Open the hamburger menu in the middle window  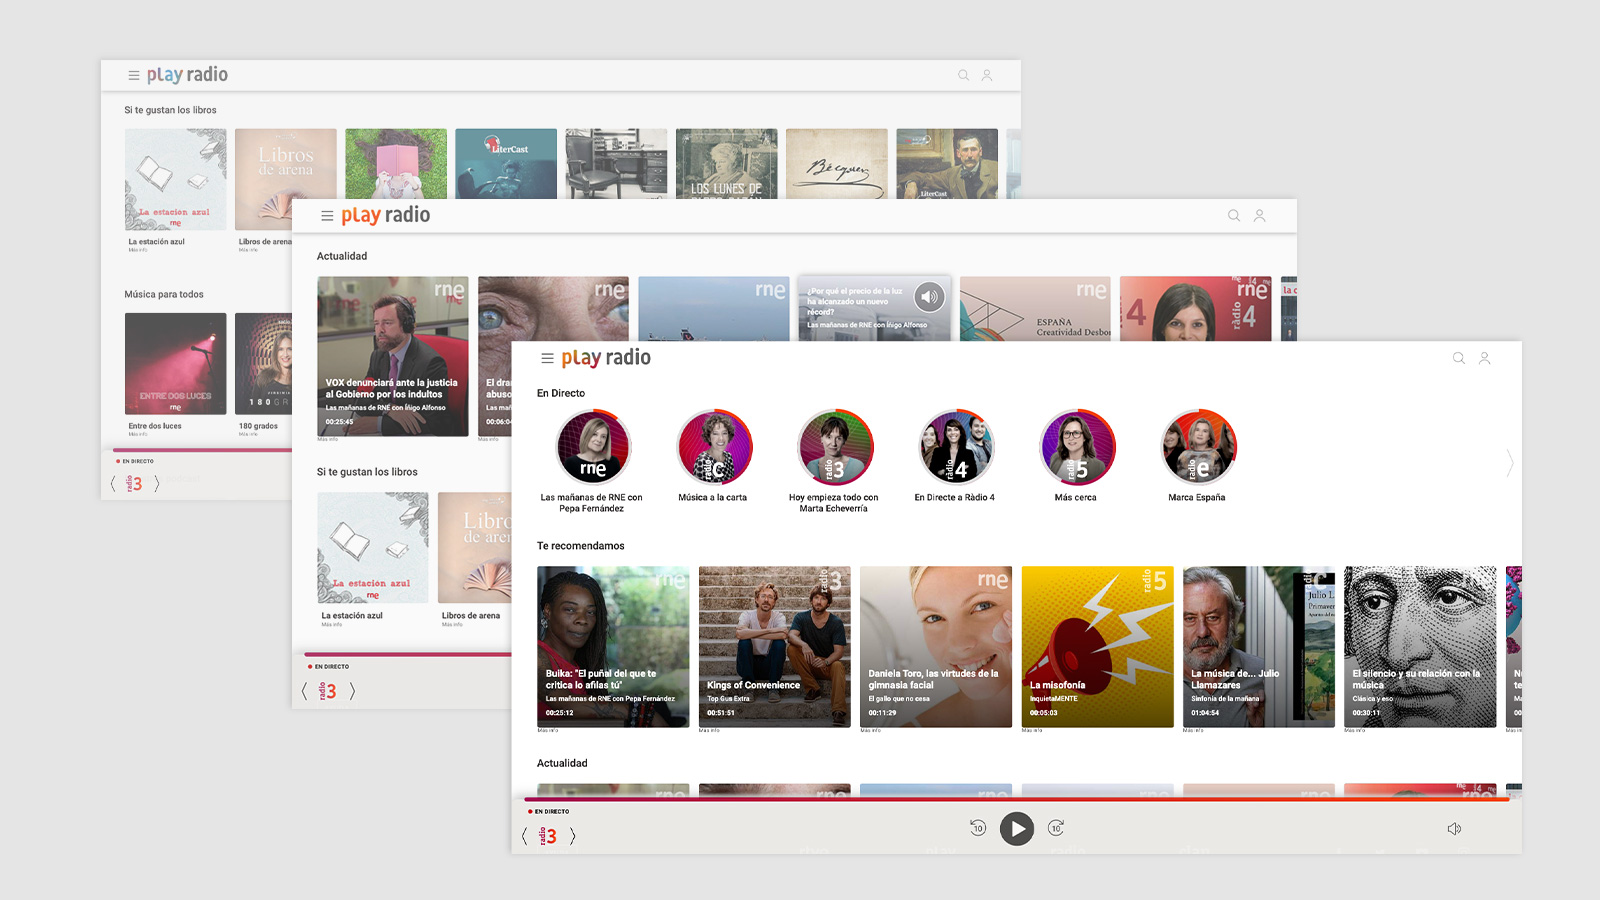327,215
